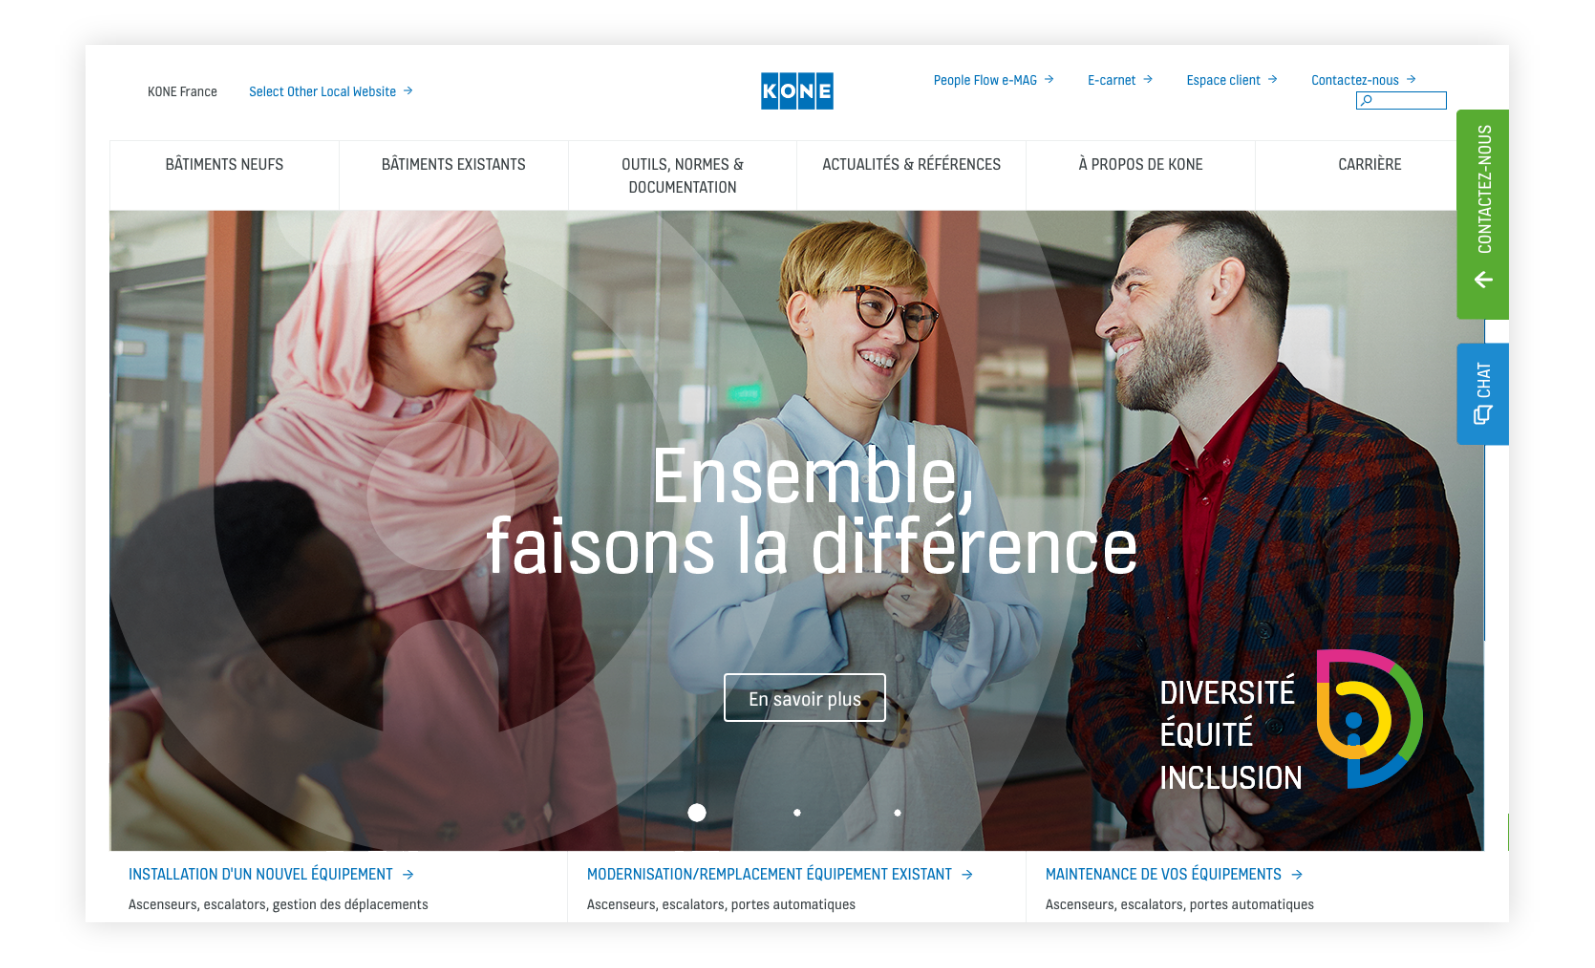Screen dimensions: 1595x968
Task: Open Actualités & références menu item
Action: click(911, 165)
